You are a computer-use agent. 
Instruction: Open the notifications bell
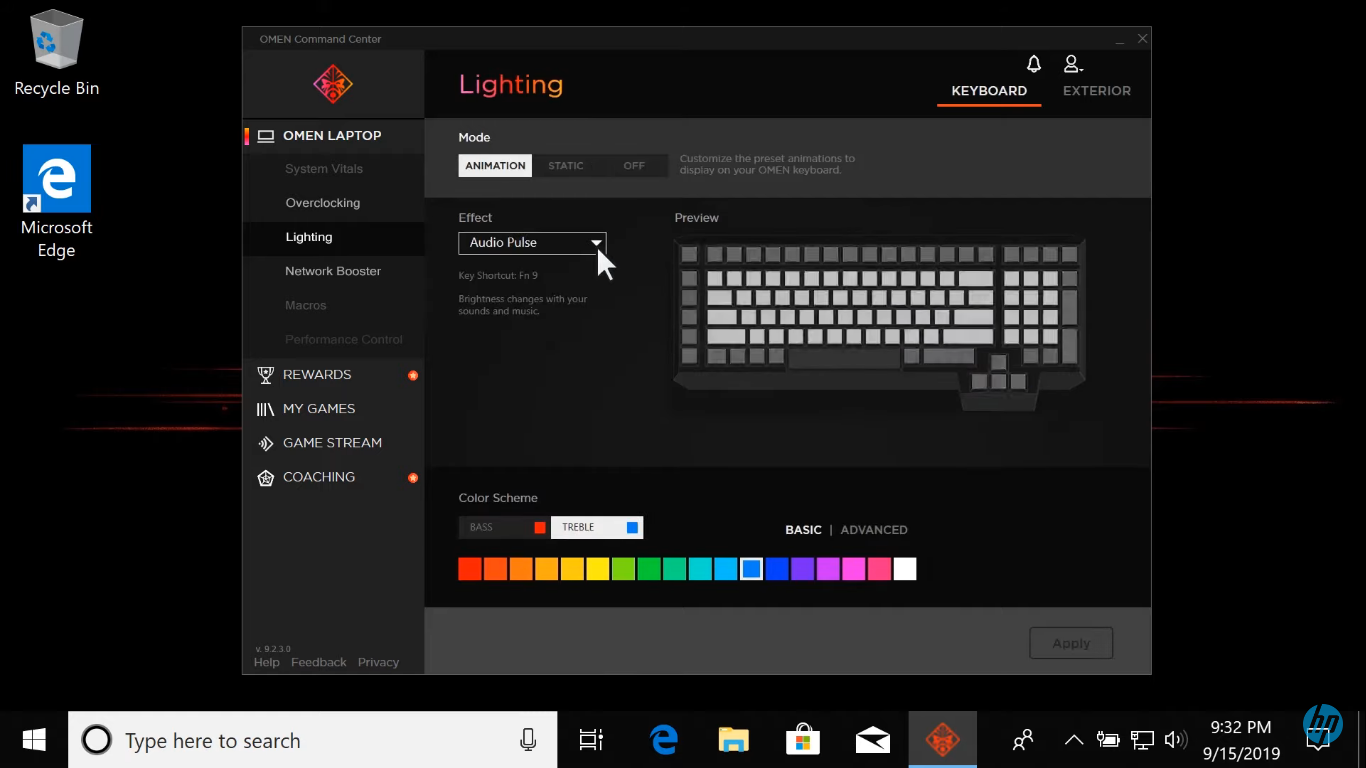[x=1034, y=64]
